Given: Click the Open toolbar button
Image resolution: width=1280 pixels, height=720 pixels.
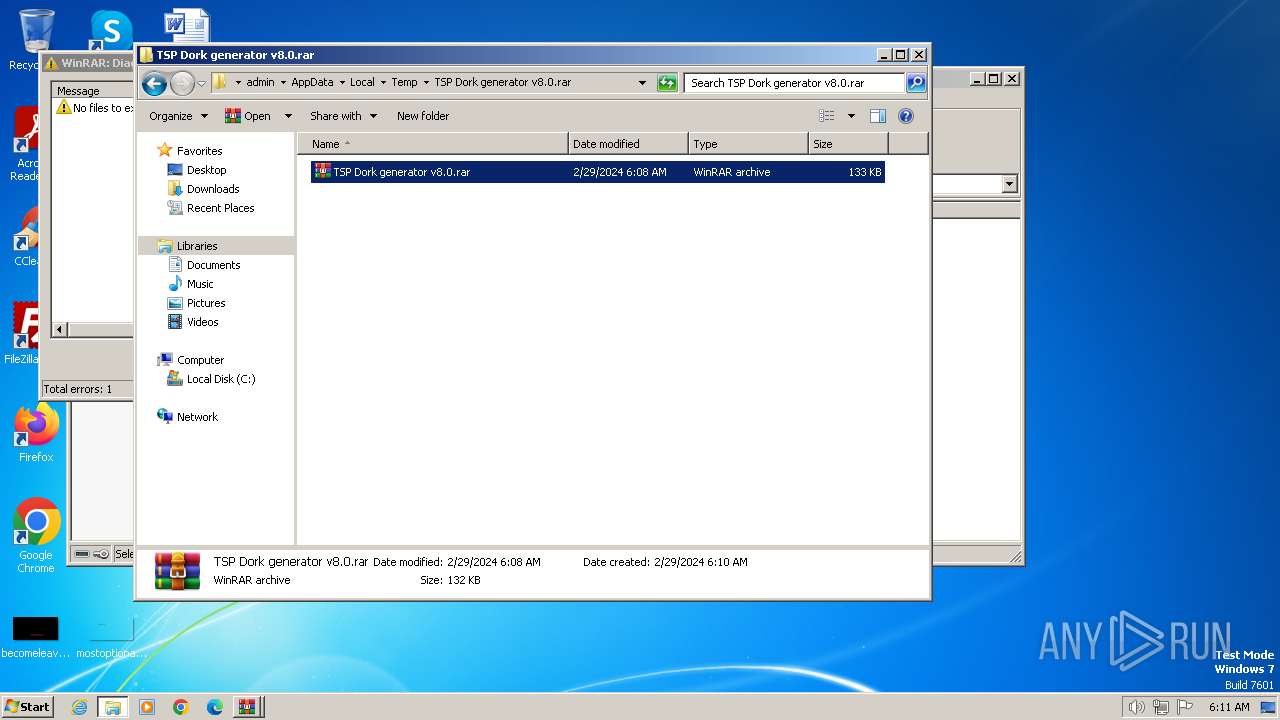Looking at the screenshot, I should 248,116.
